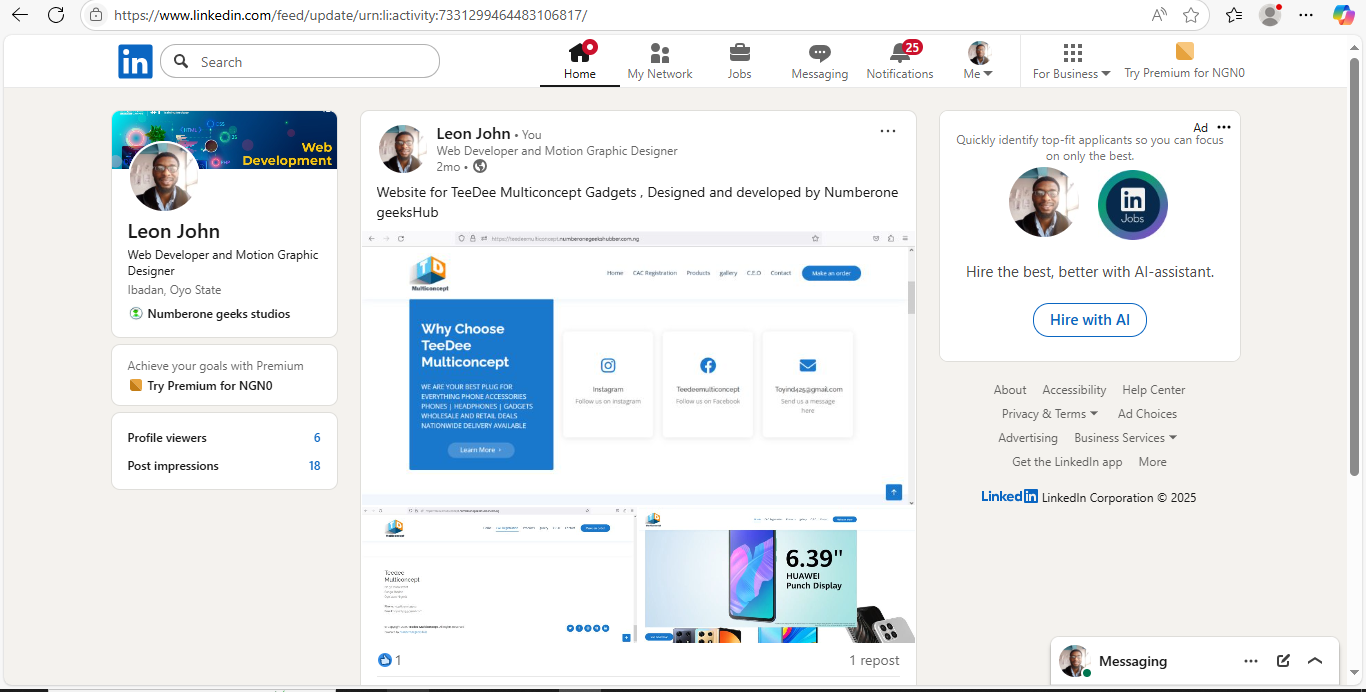Image resolution: width=1366 pixels, height=692 pixels.
Task: Open the post image showing the TeeDee footer page
Action: pos(499,574)
